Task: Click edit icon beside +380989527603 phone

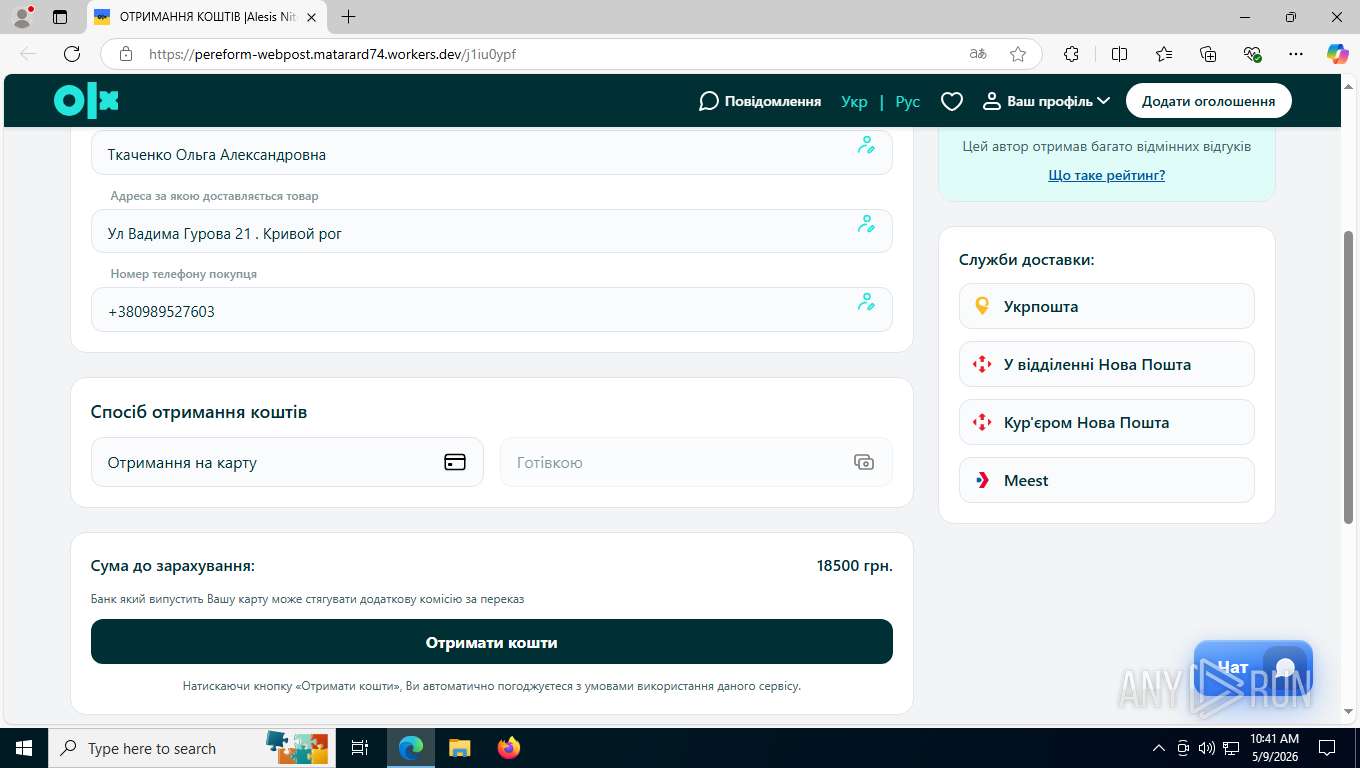Action: coord(866,302)
